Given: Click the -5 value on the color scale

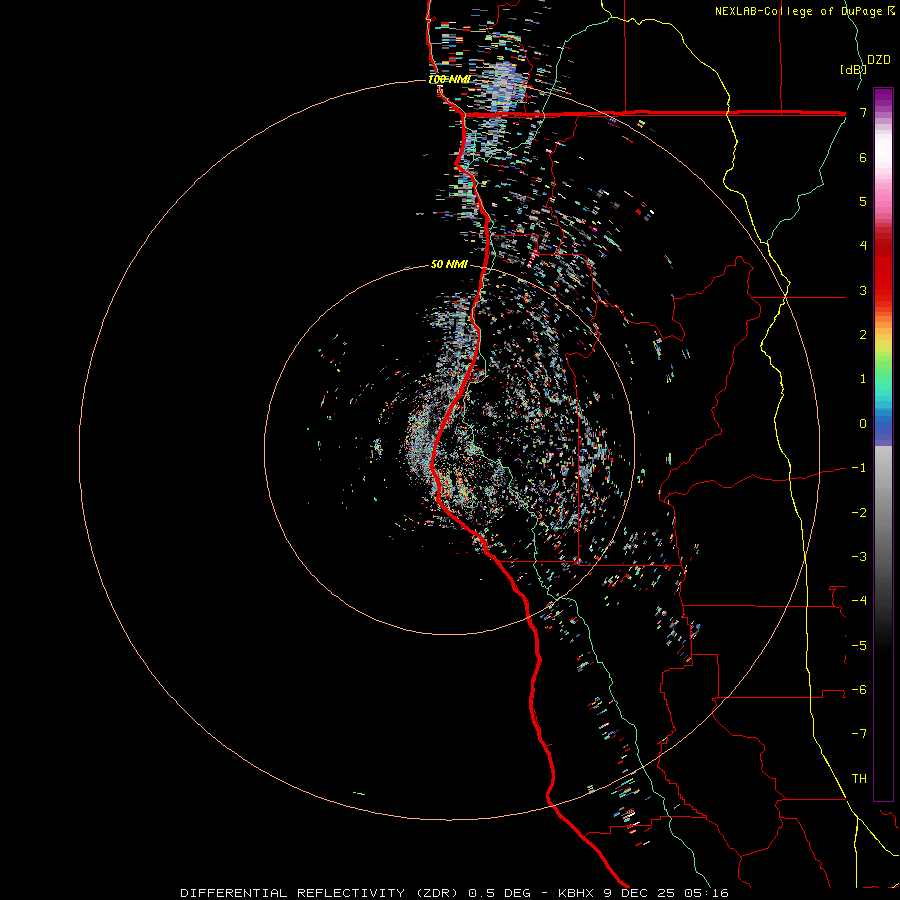Looking at the screenshot, I should tap(859, 646).
